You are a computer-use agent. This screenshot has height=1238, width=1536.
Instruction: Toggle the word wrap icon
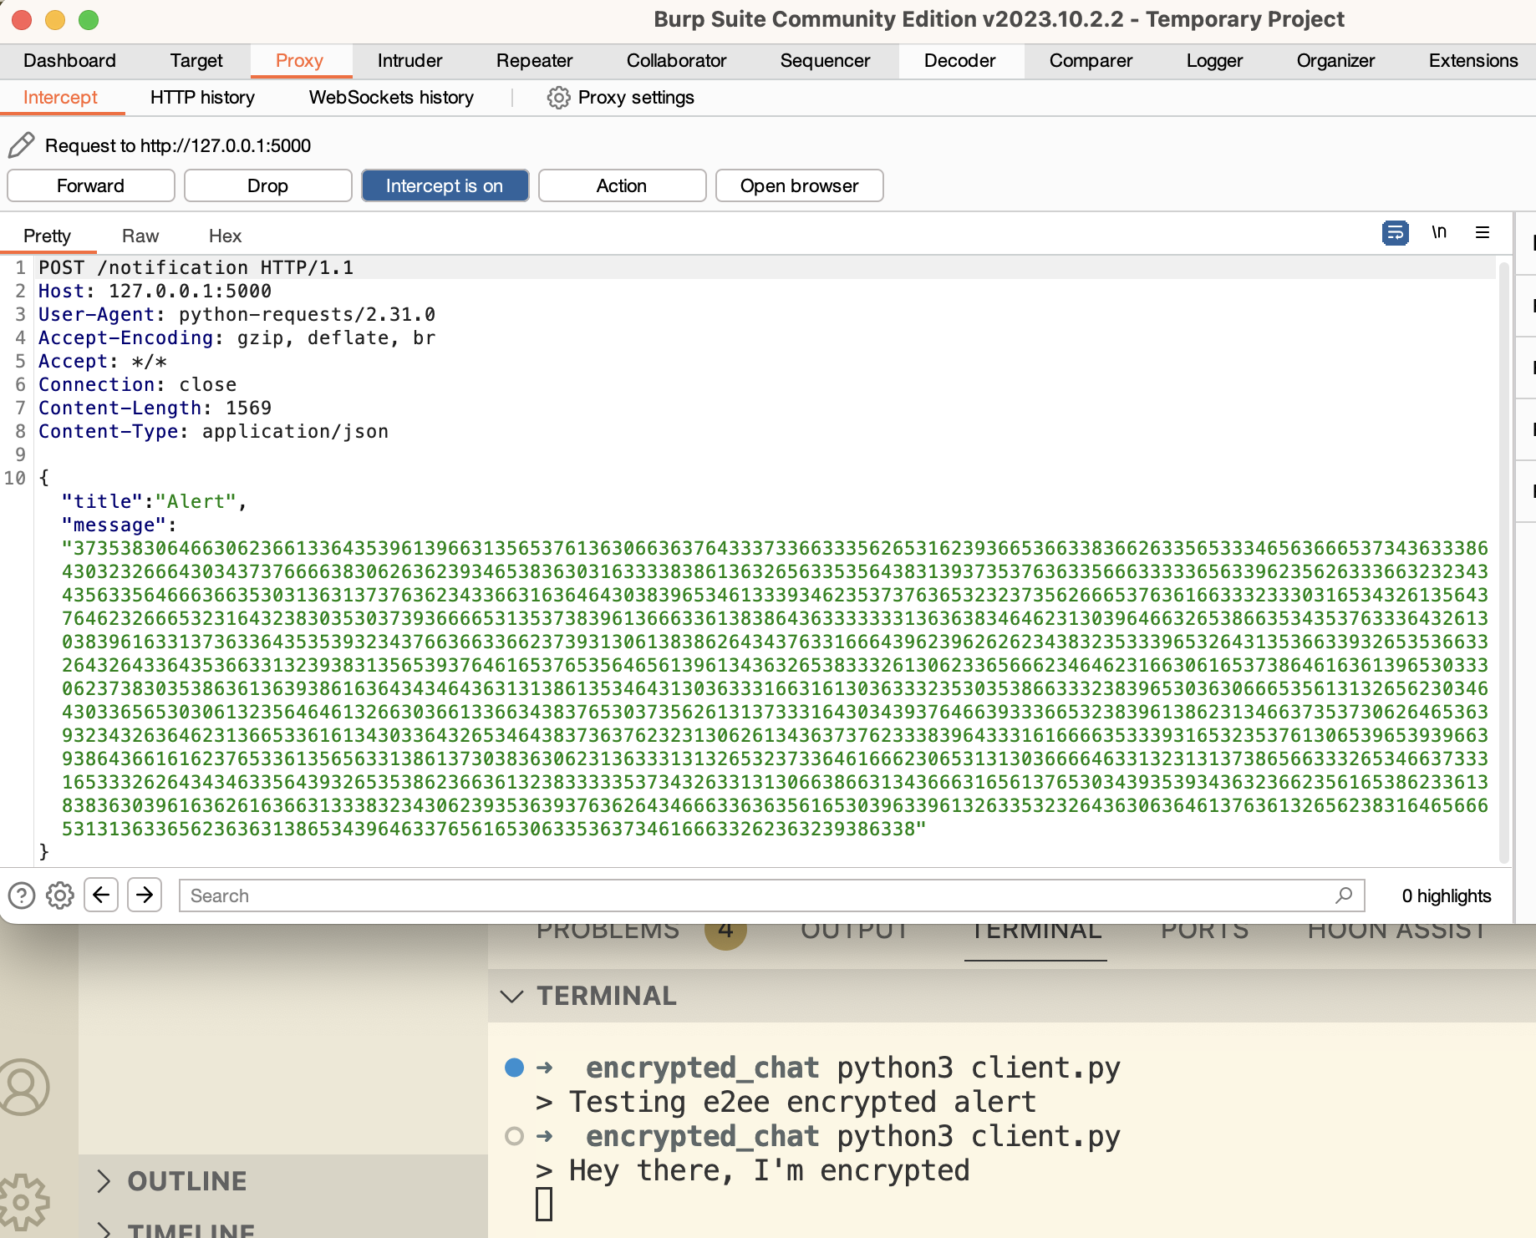point(1395,232)
